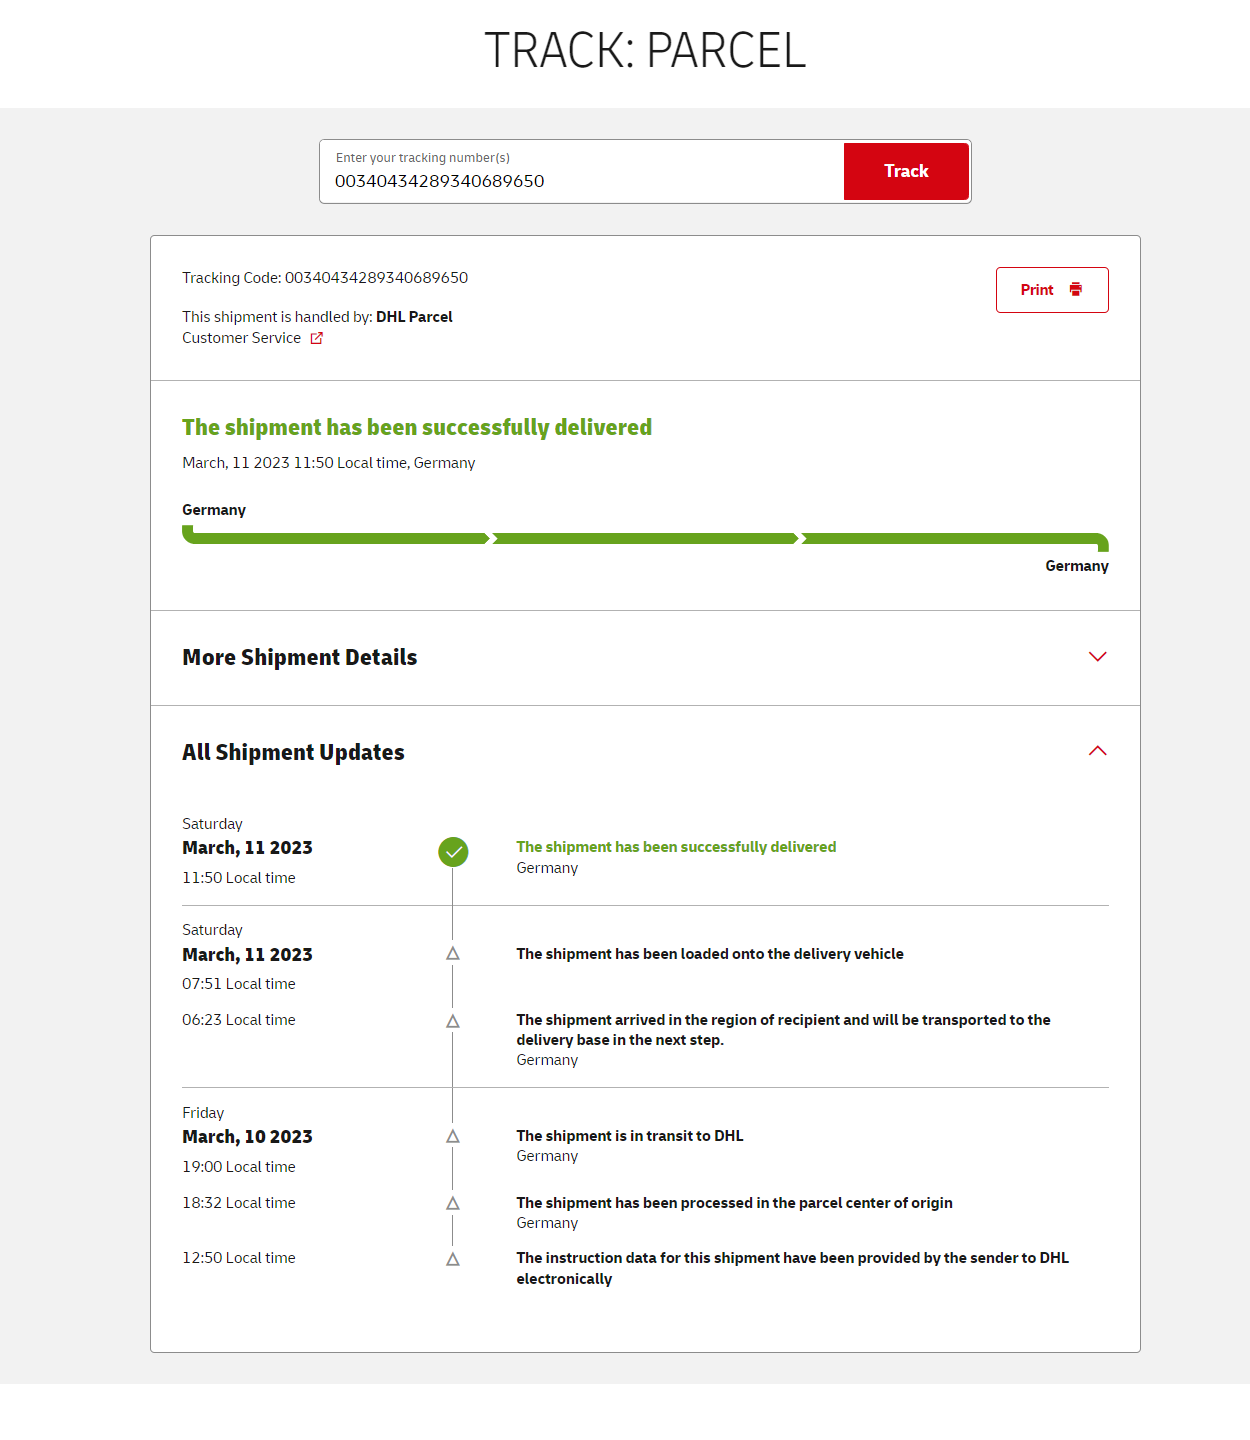Click the first segment of green progress bar
The width and height of the screenshot is (1250, 1440).
335,538
